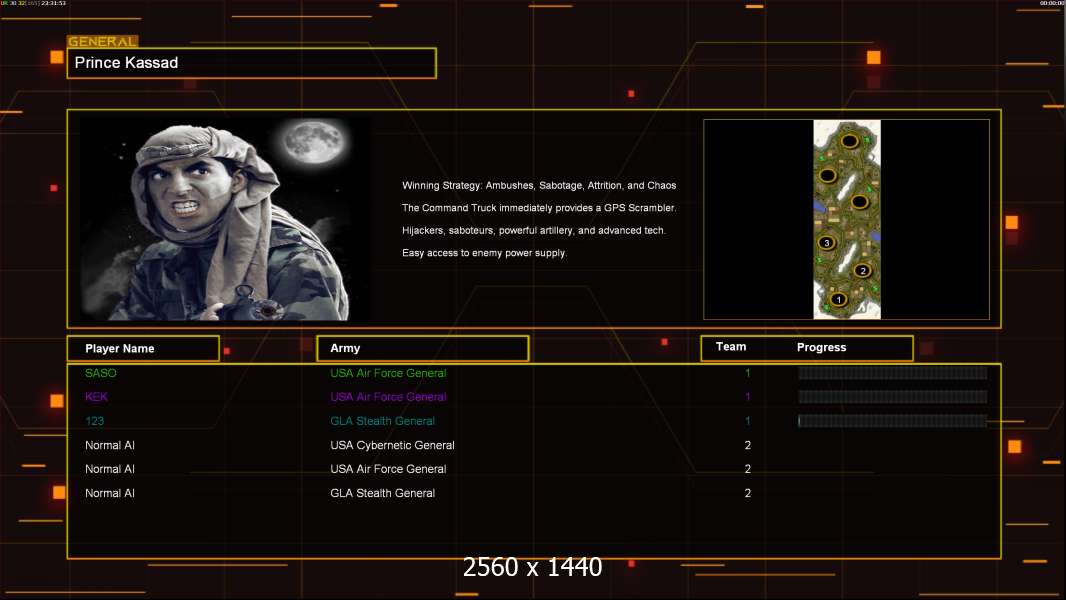This screenshot has width=1066, height=600.
Task: Click team number 1 in SASO's row
Action: 748,373
